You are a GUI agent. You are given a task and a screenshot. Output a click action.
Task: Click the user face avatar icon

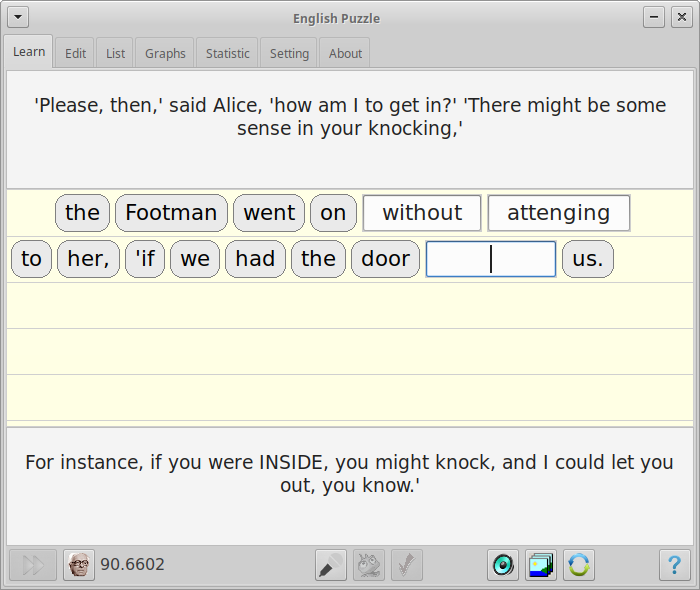(79, 565)
